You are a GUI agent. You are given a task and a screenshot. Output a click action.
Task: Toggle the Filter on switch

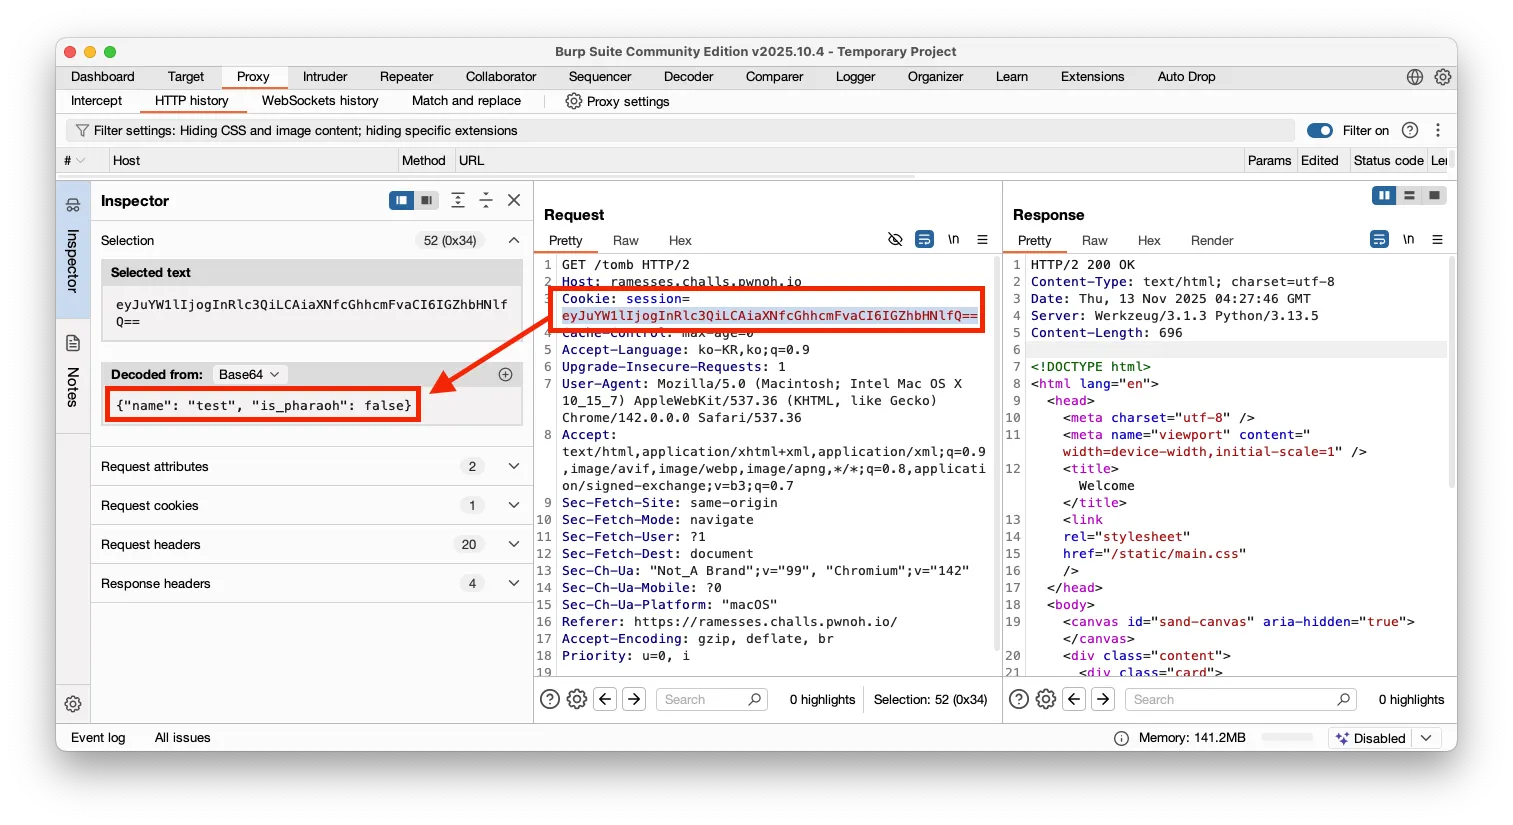pos(1320,130)
